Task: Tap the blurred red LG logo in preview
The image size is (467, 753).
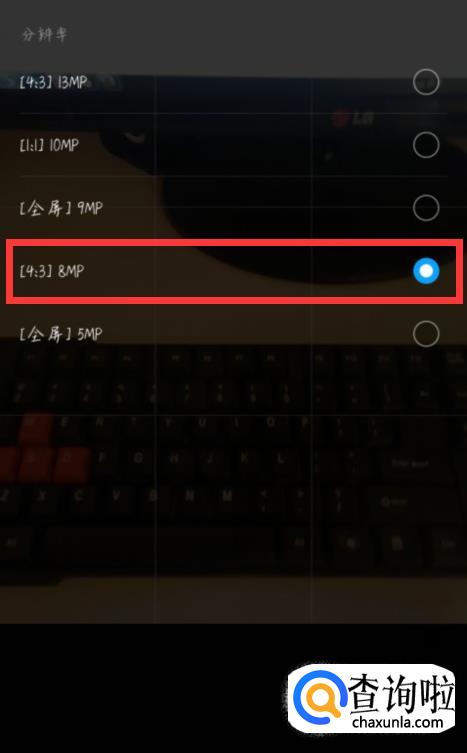Action: [353, 117]
